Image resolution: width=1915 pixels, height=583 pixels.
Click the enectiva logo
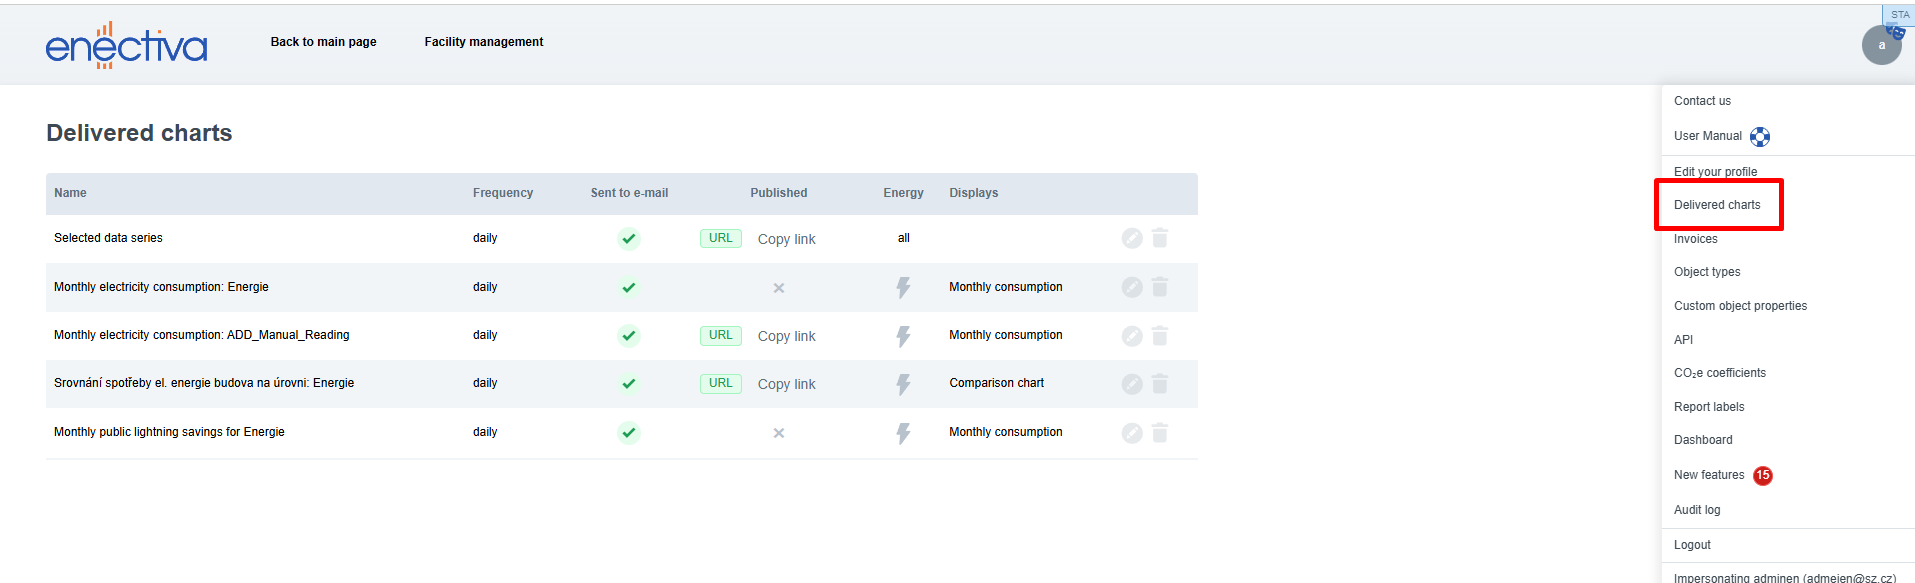(x=126, y=45)
